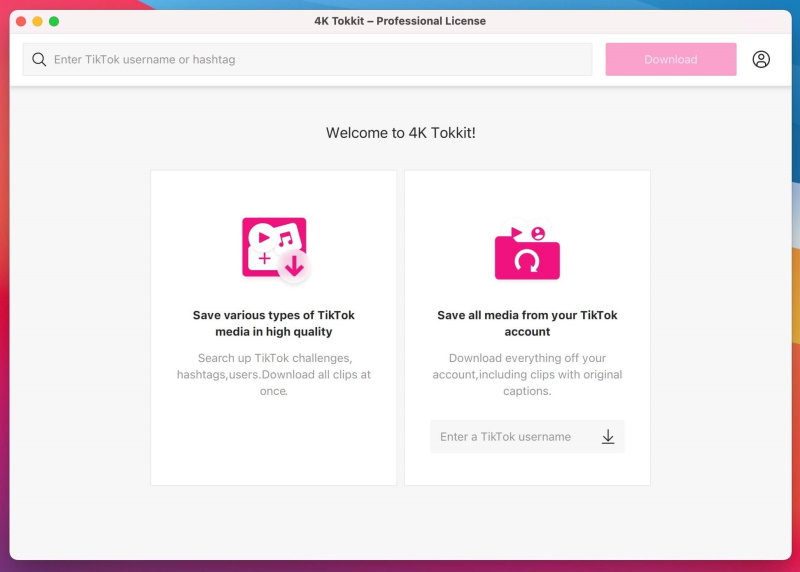Click the pink Download button

[x=670, y=60]
